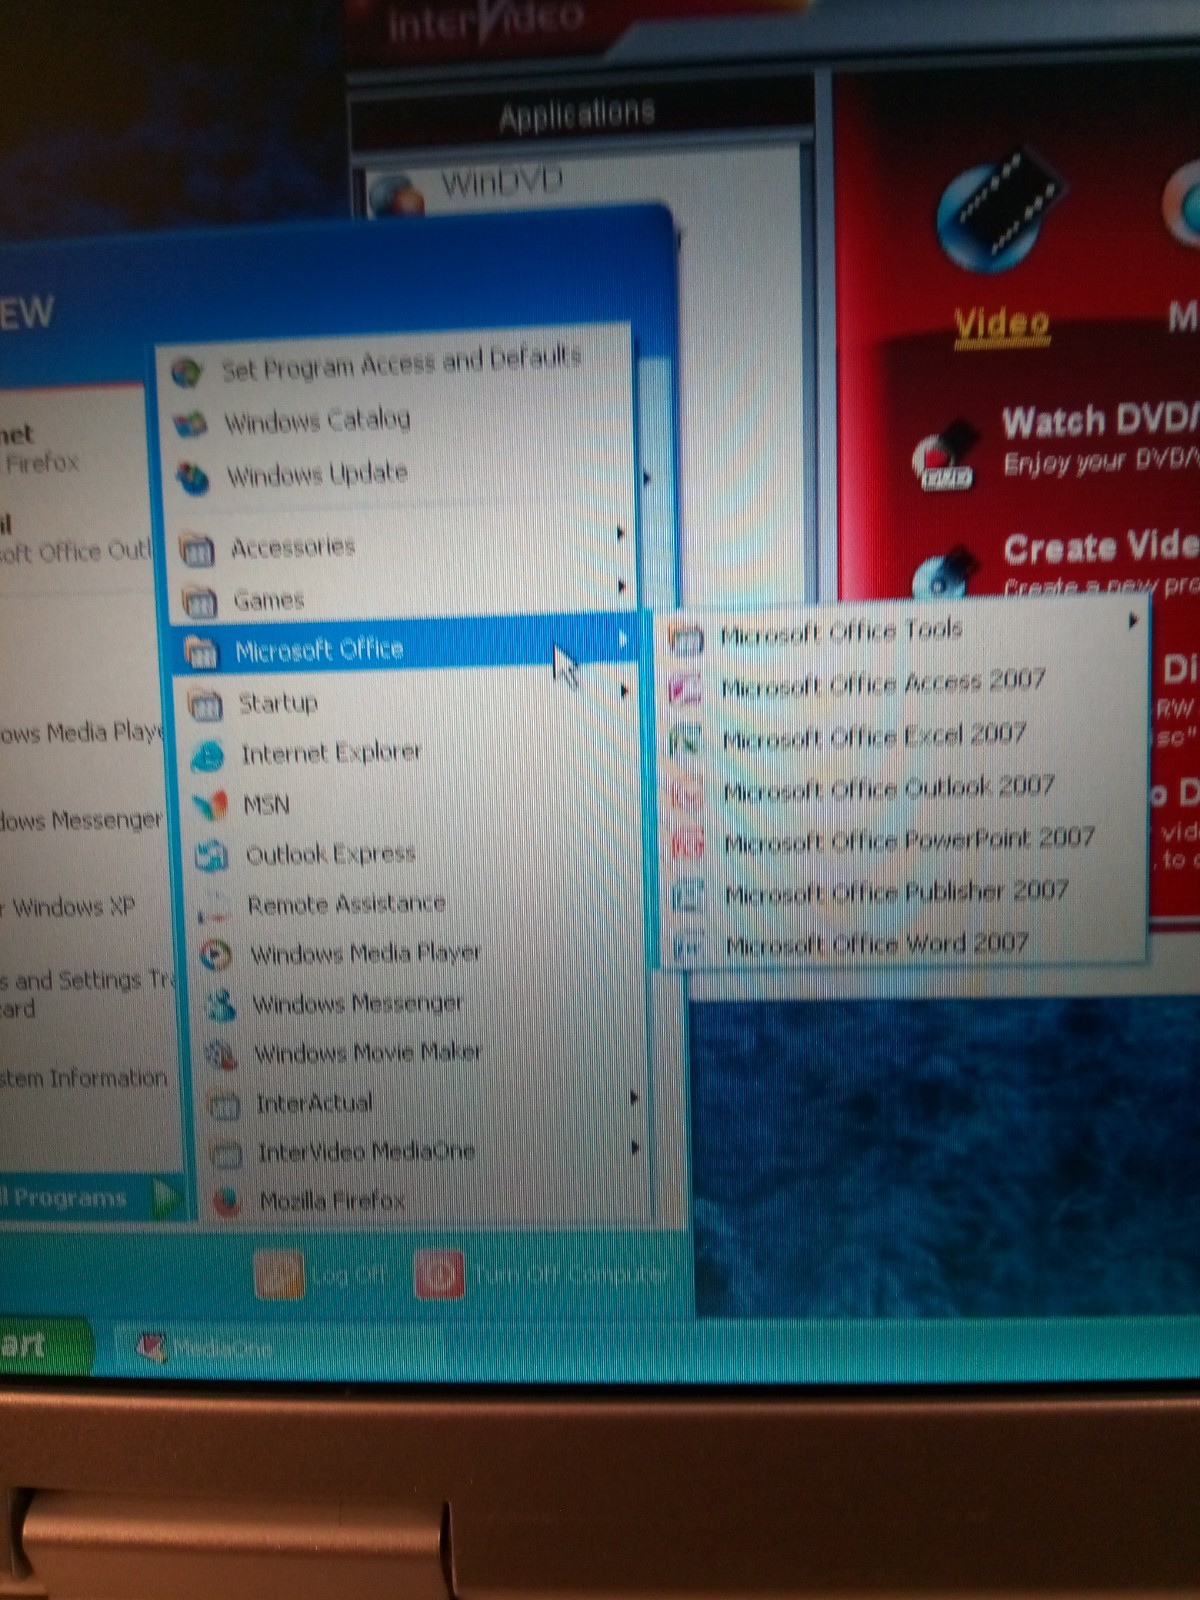Click the Outlook Express icon
The image size is (1200, 1600).
(x=212, y=856)
